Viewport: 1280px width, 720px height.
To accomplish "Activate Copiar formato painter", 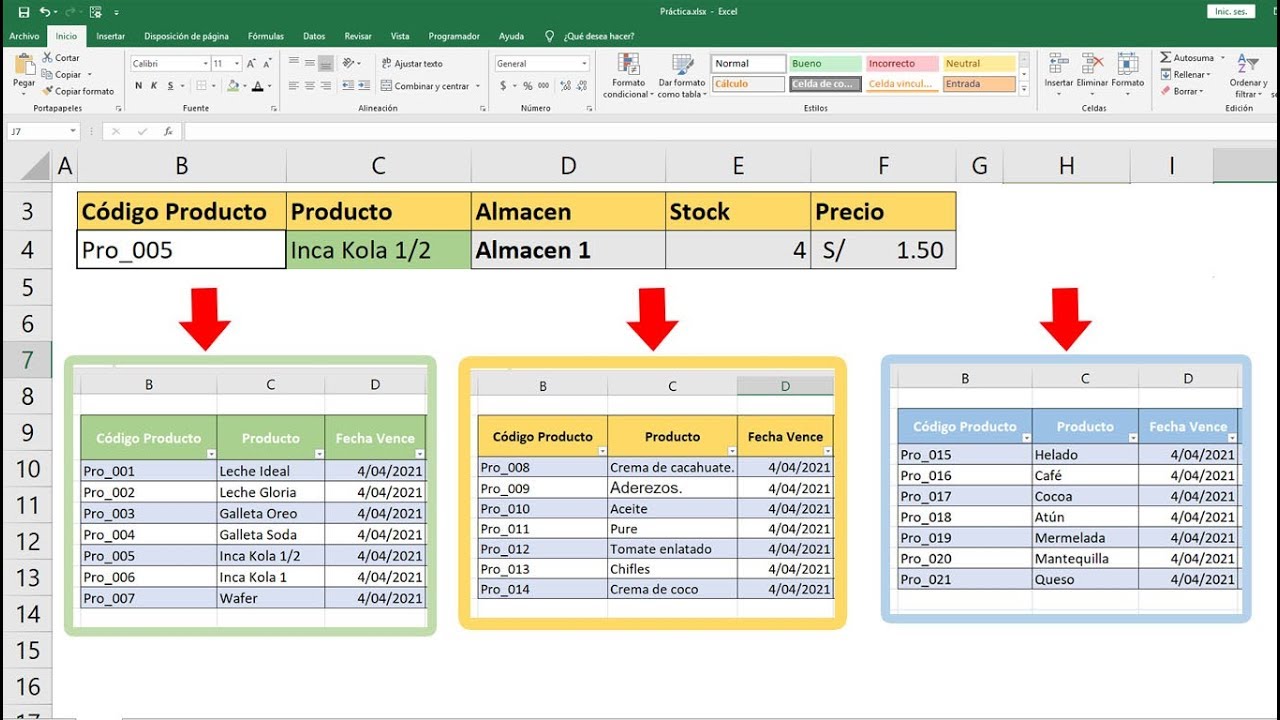I will [x=78, y=91].
